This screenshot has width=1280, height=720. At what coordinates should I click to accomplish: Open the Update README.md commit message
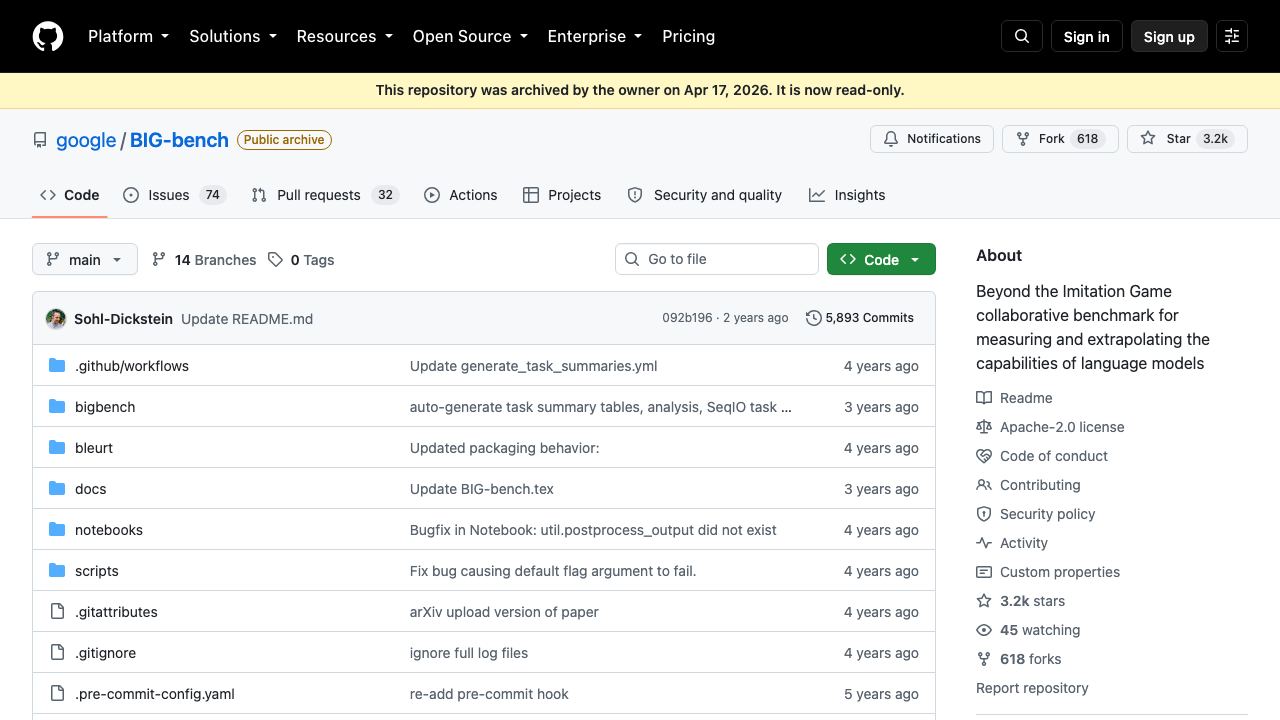[x=247, y=319]
